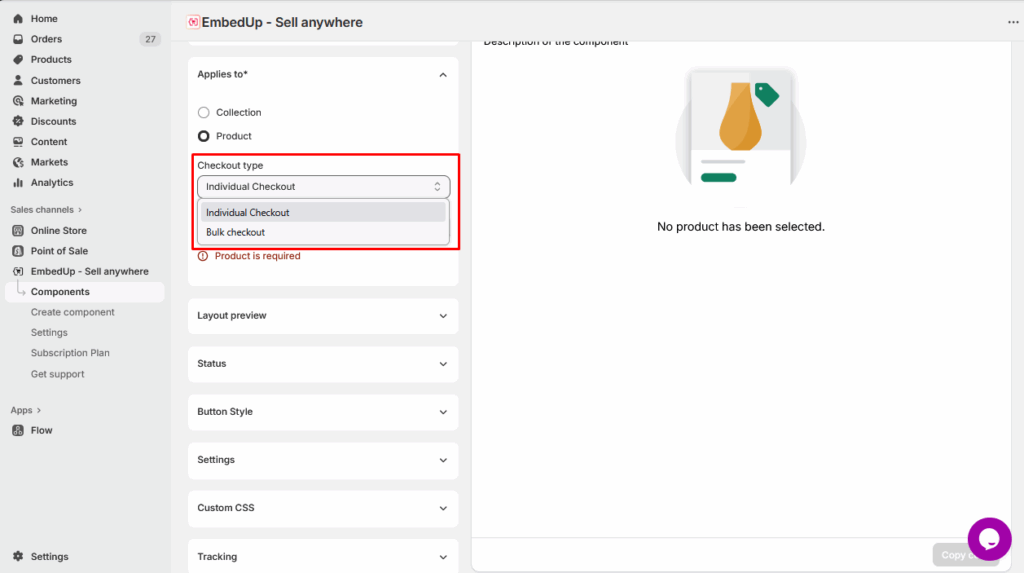Select the Product radio button

(204, 136)
